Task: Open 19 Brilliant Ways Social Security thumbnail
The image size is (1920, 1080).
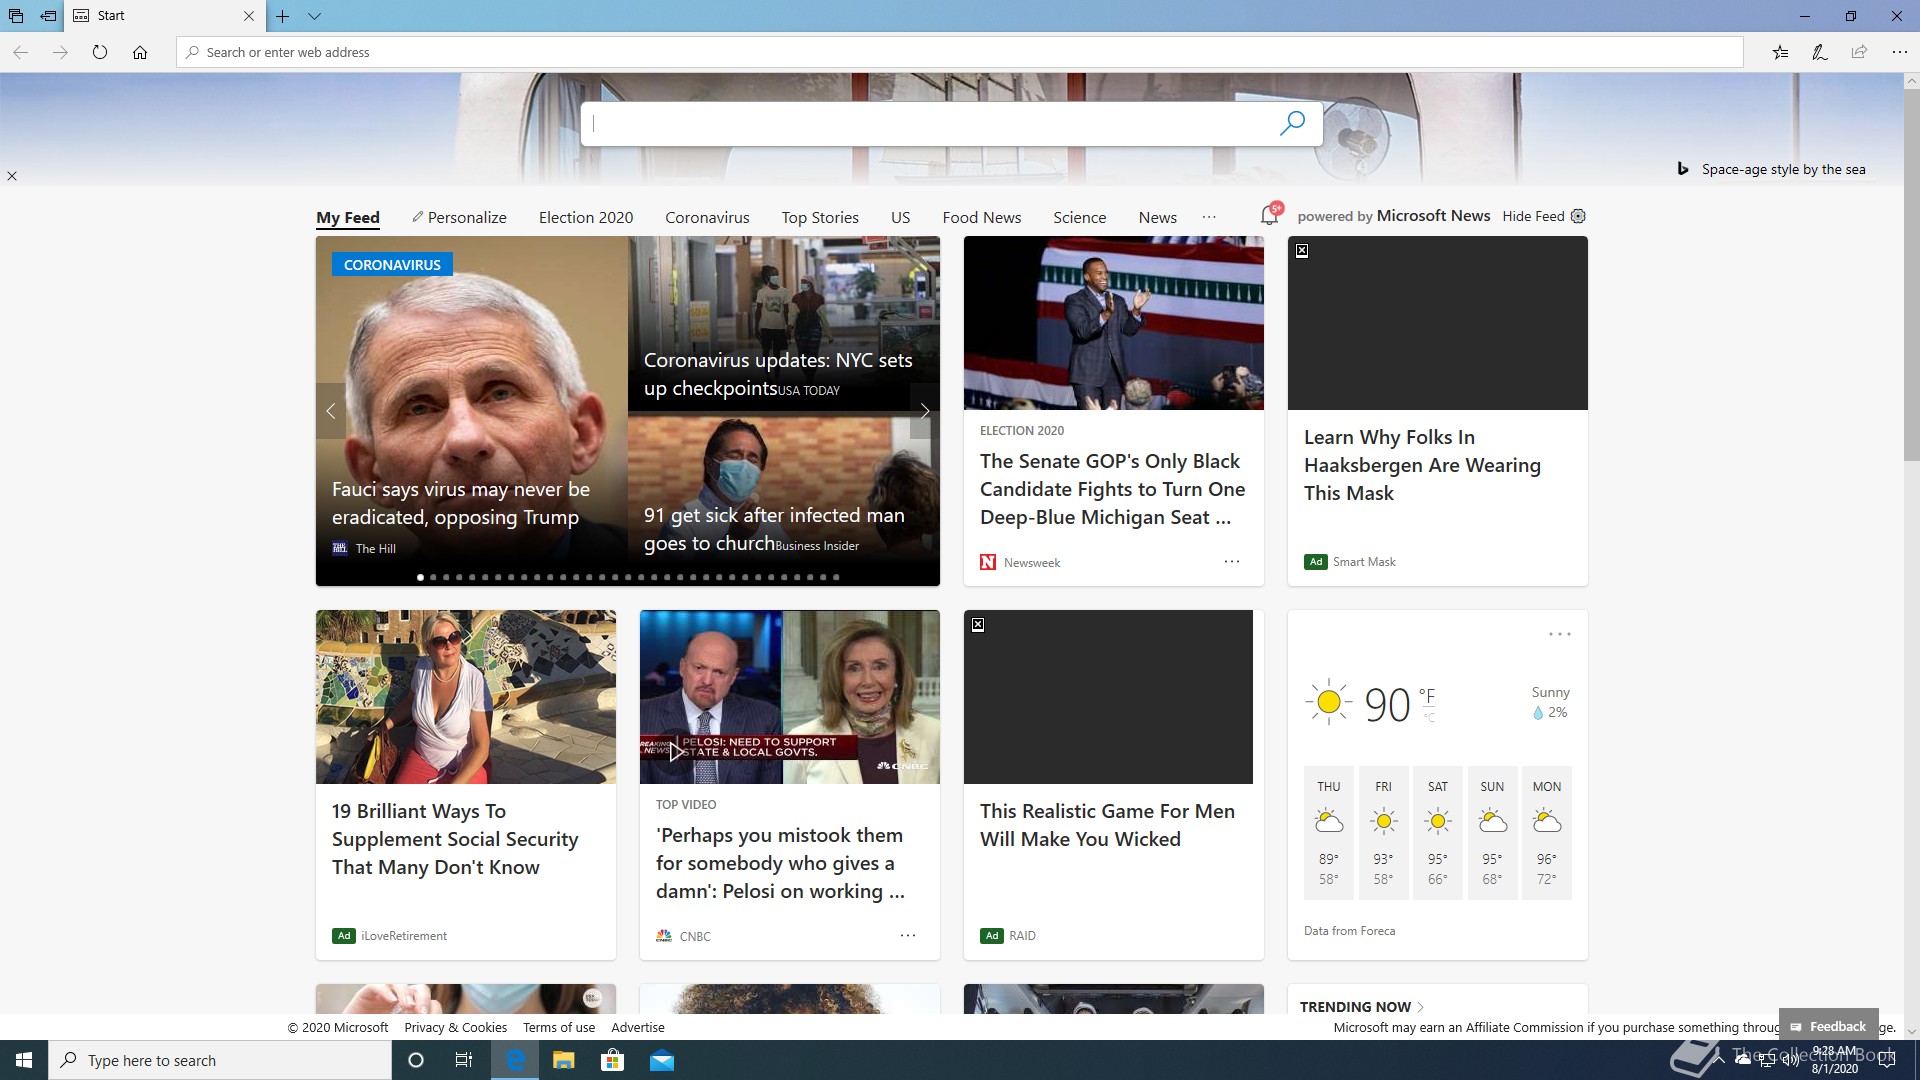Action: click(x=466, y=697)
